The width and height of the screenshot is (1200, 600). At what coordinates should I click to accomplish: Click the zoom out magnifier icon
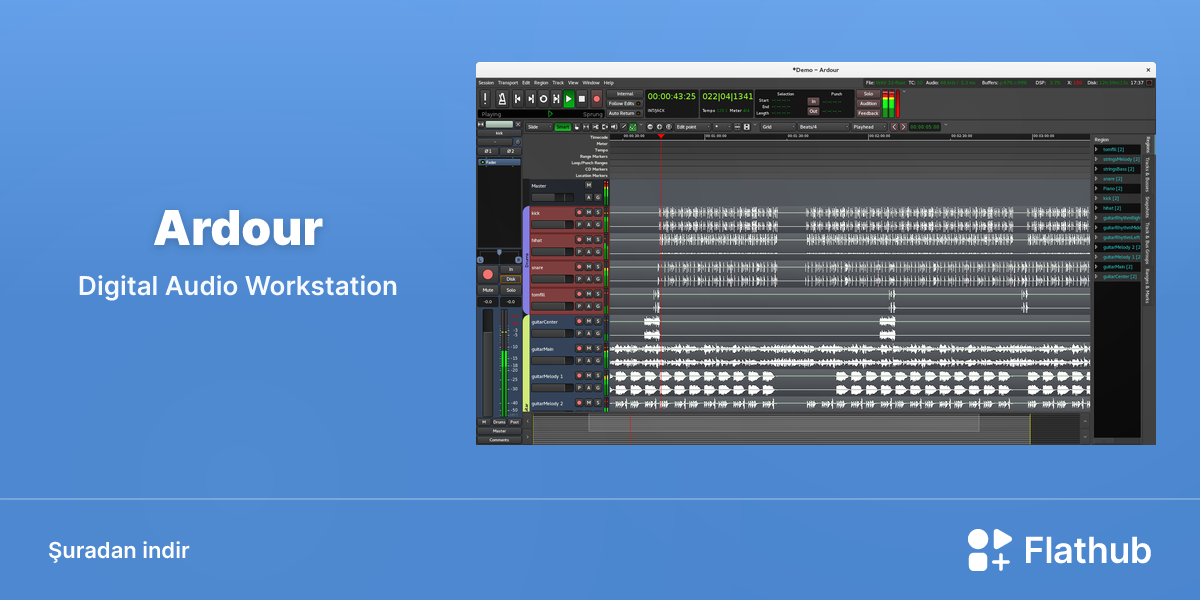point(650,127)
